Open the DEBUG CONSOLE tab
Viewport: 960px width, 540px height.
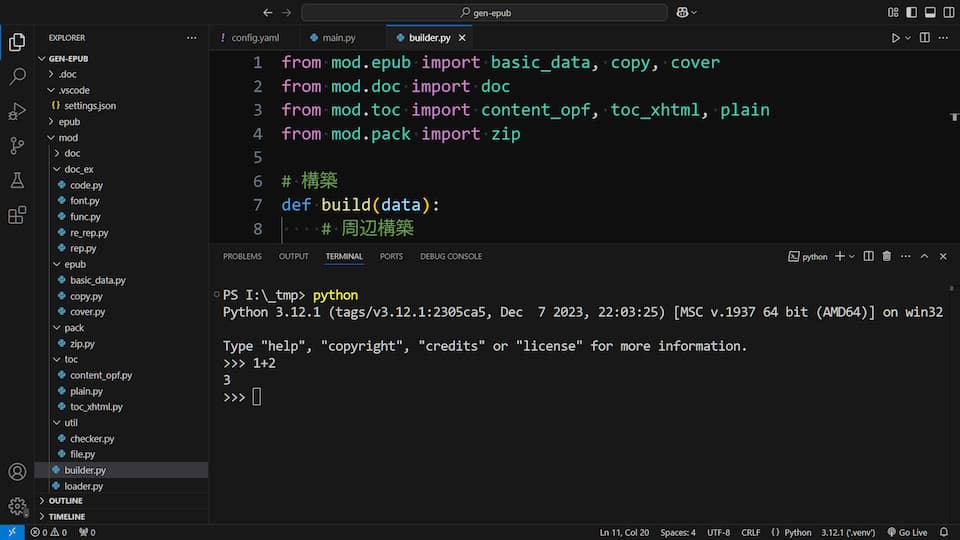[x=451, y=257]
